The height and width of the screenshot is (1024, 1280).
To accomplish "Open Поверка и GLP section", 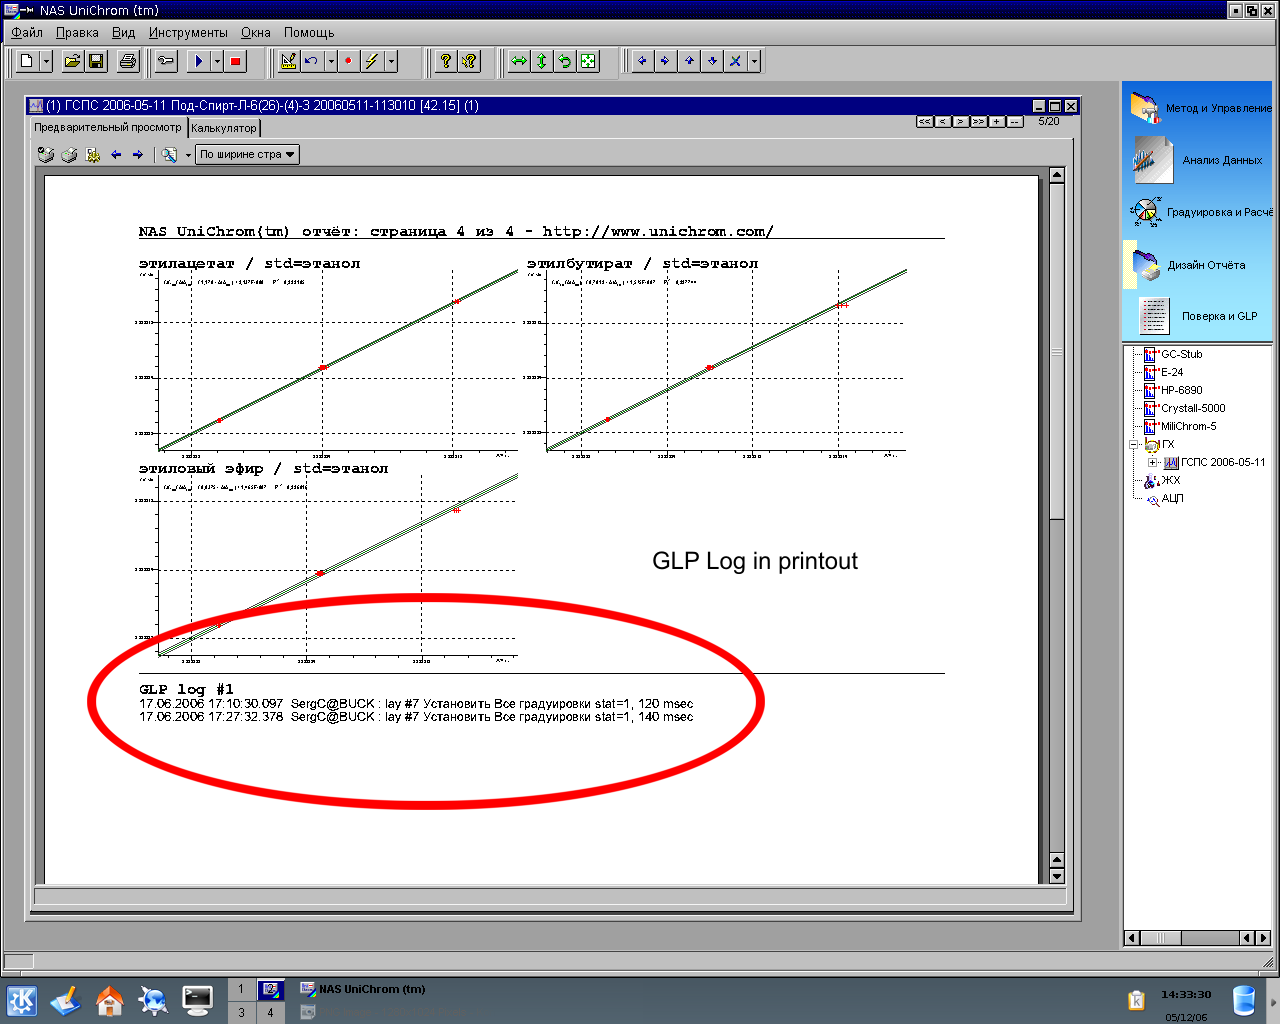I will click(1200, 316).
